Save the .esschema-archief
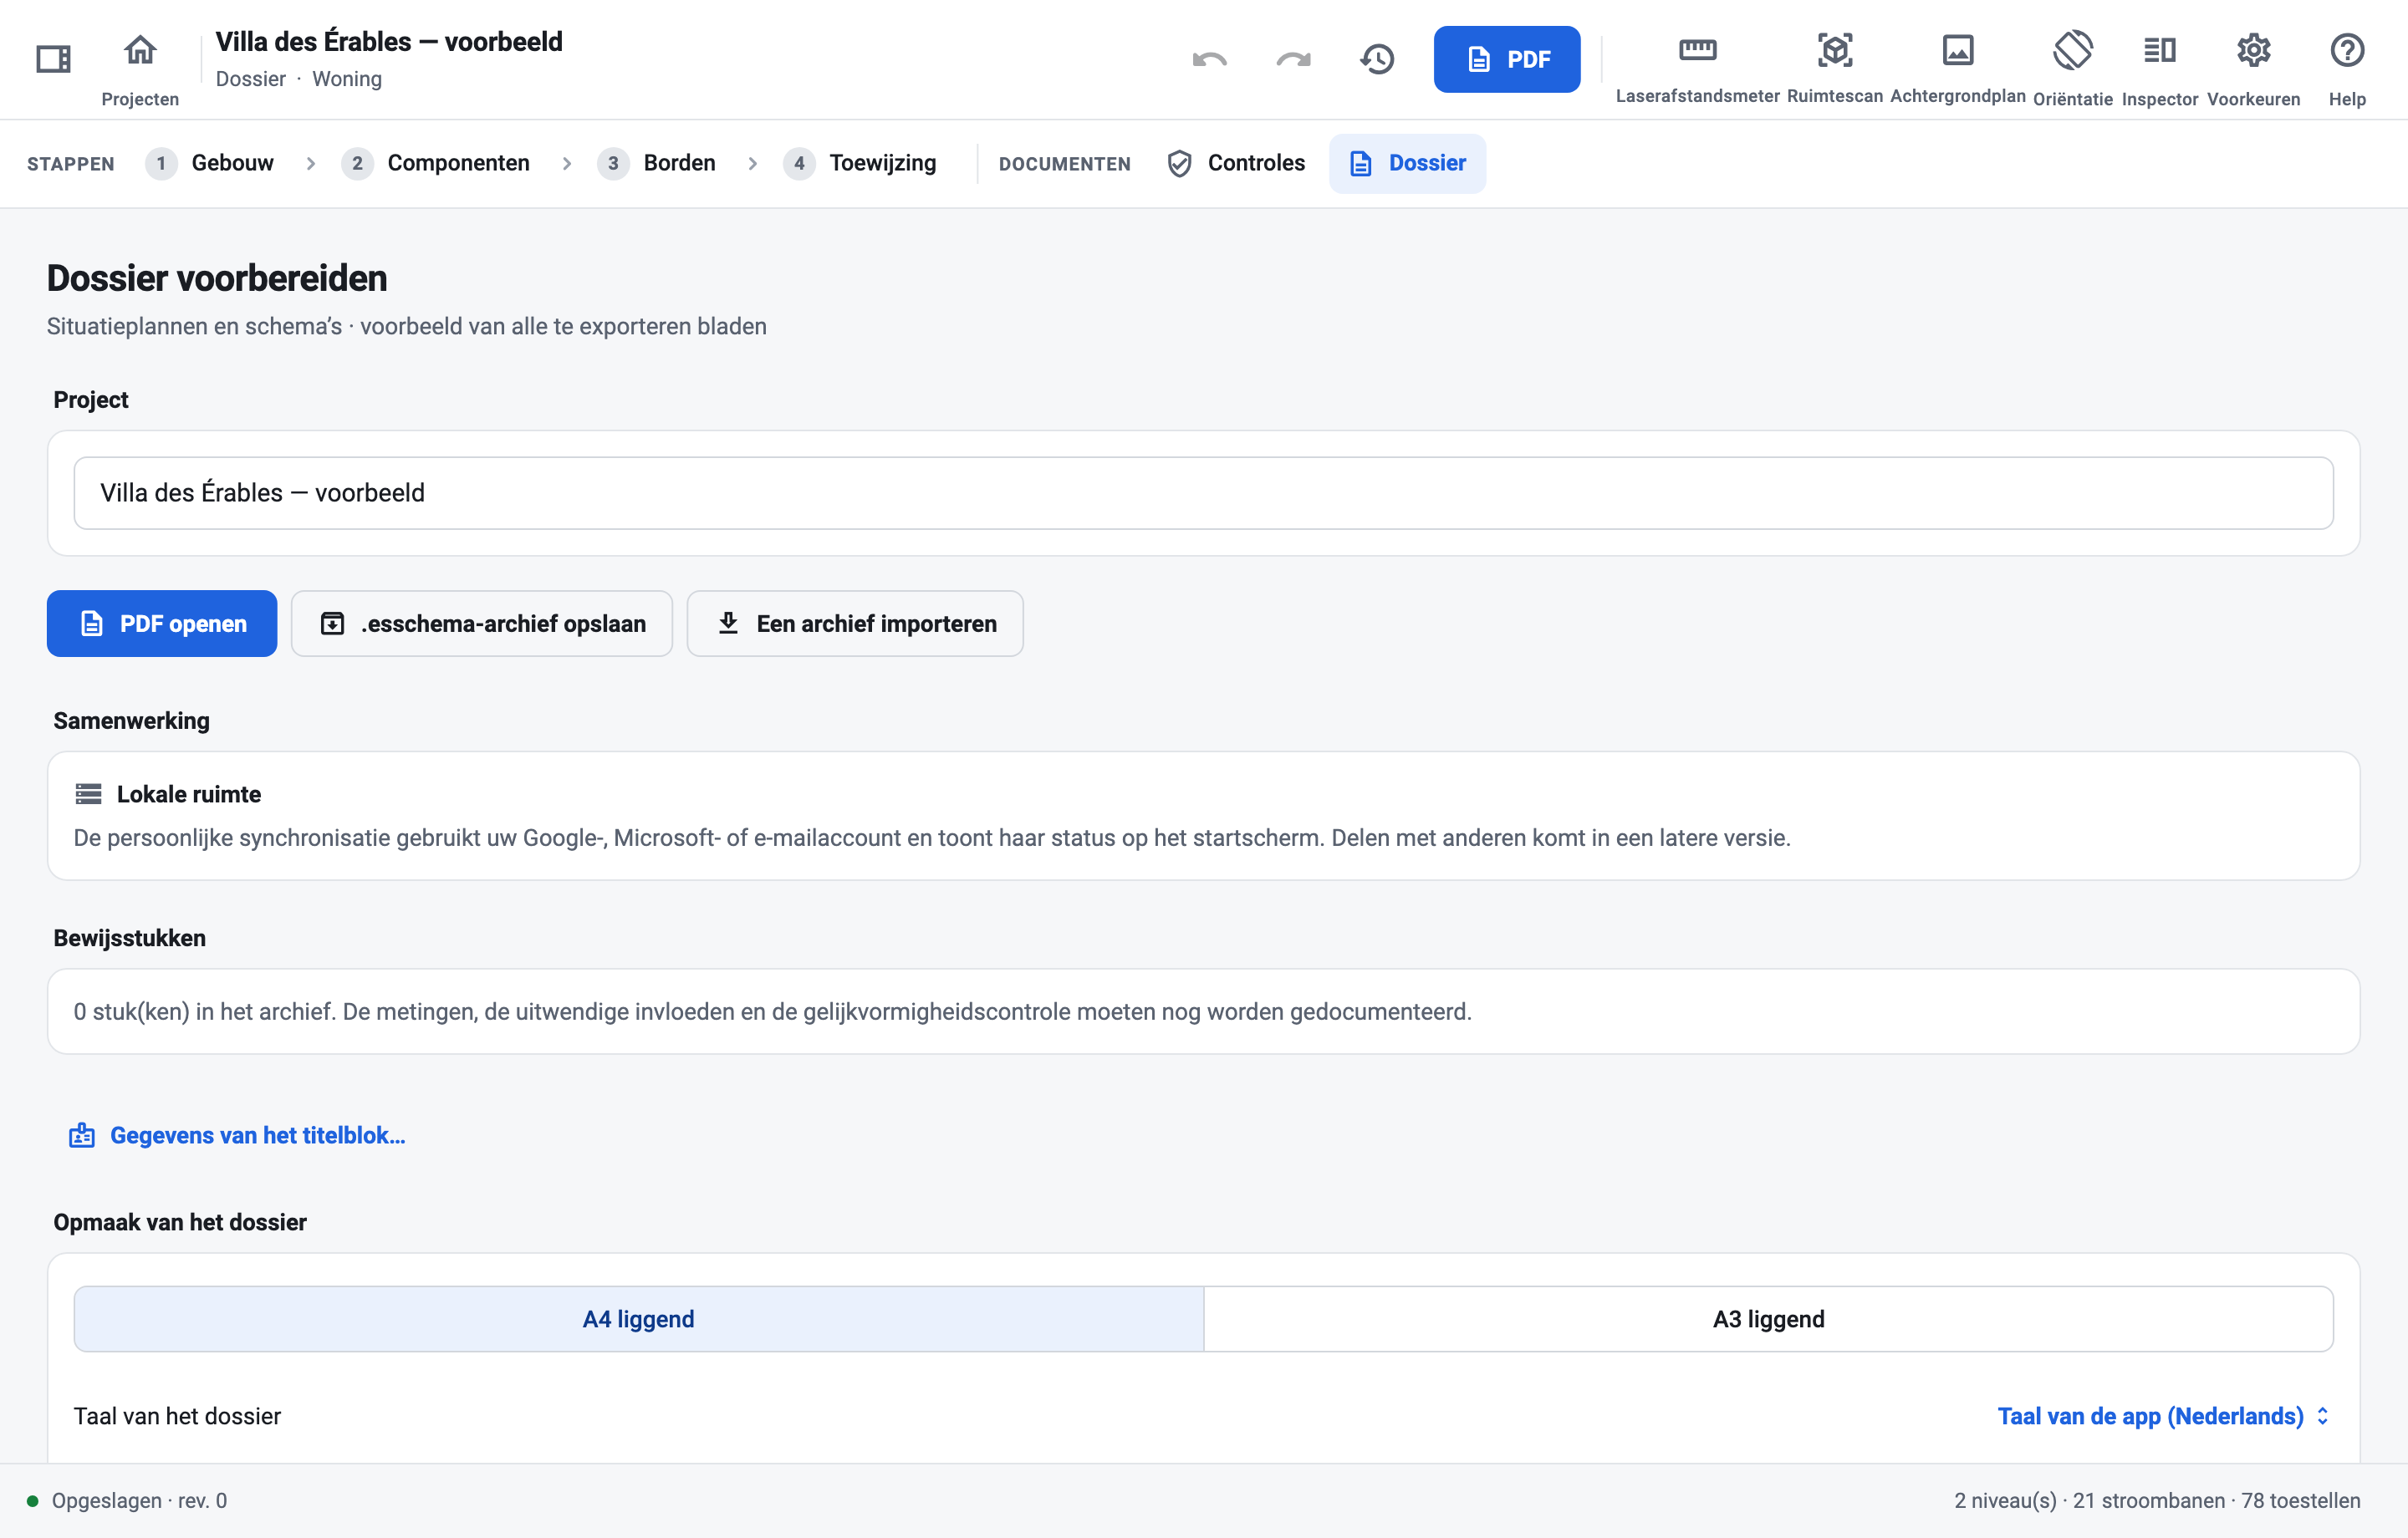The width and height of the screenshot is (2408, 1538). tap(482, 623)
